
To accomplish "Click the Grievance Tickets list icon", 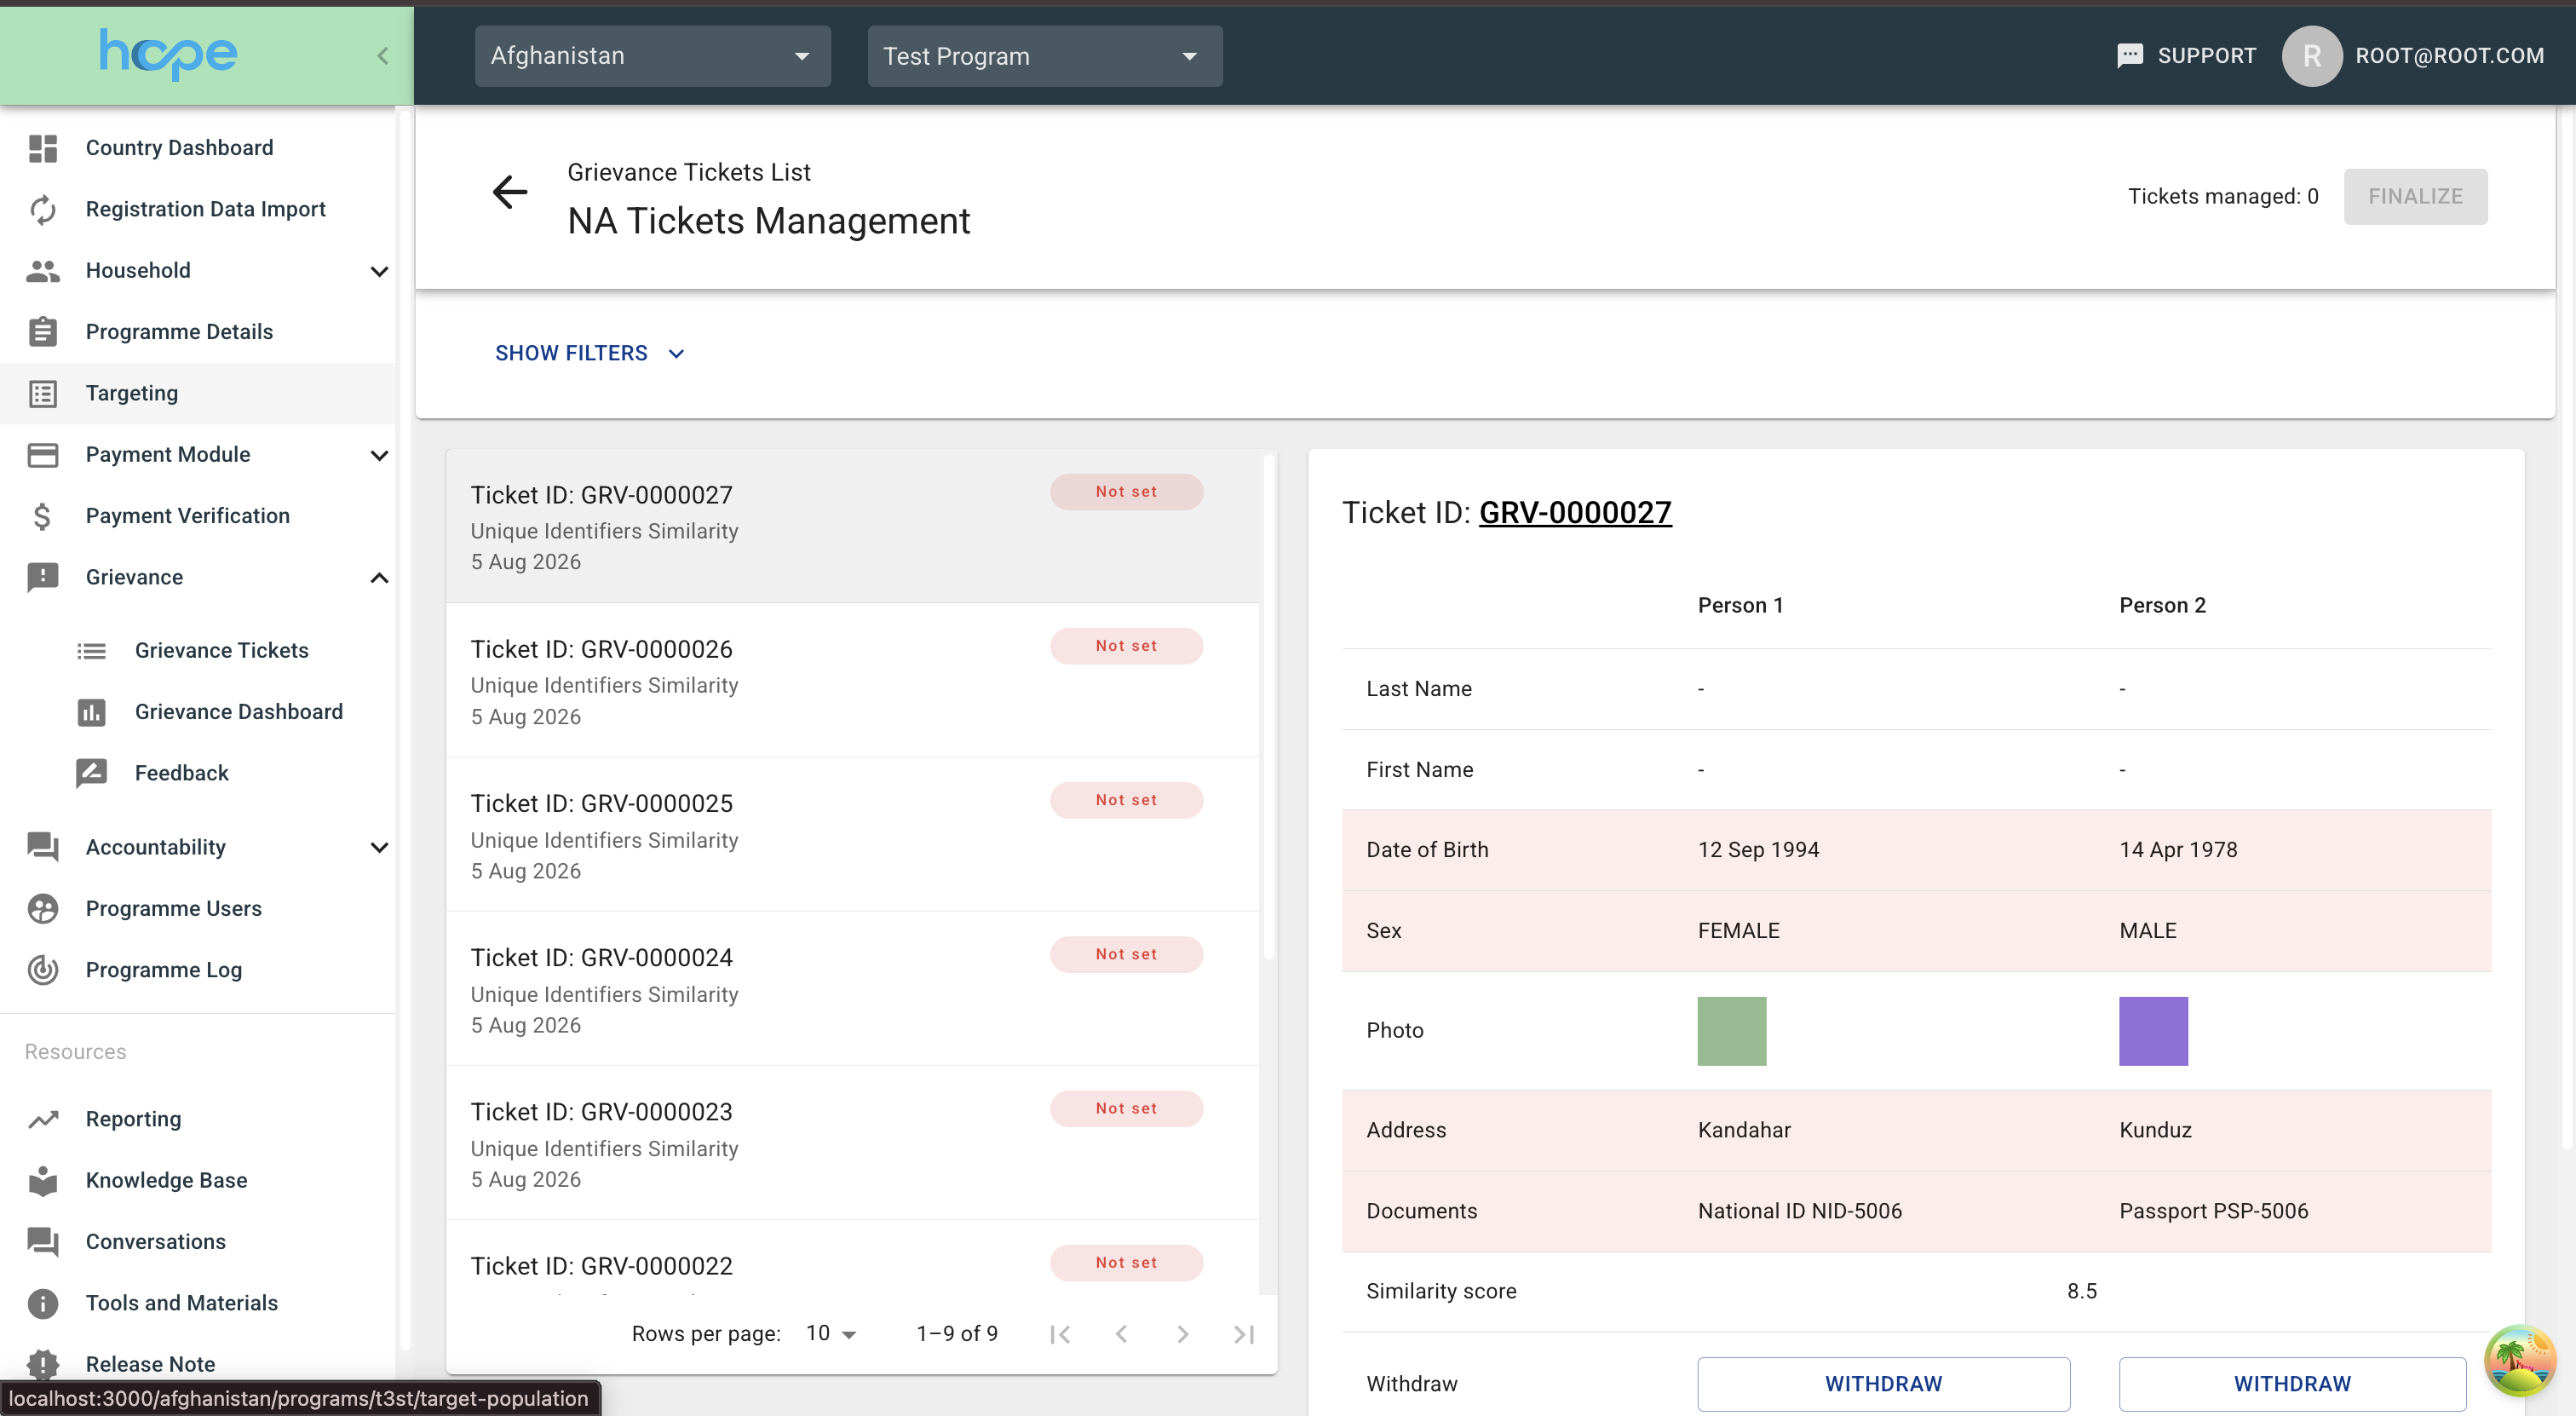I will (92, 651).
